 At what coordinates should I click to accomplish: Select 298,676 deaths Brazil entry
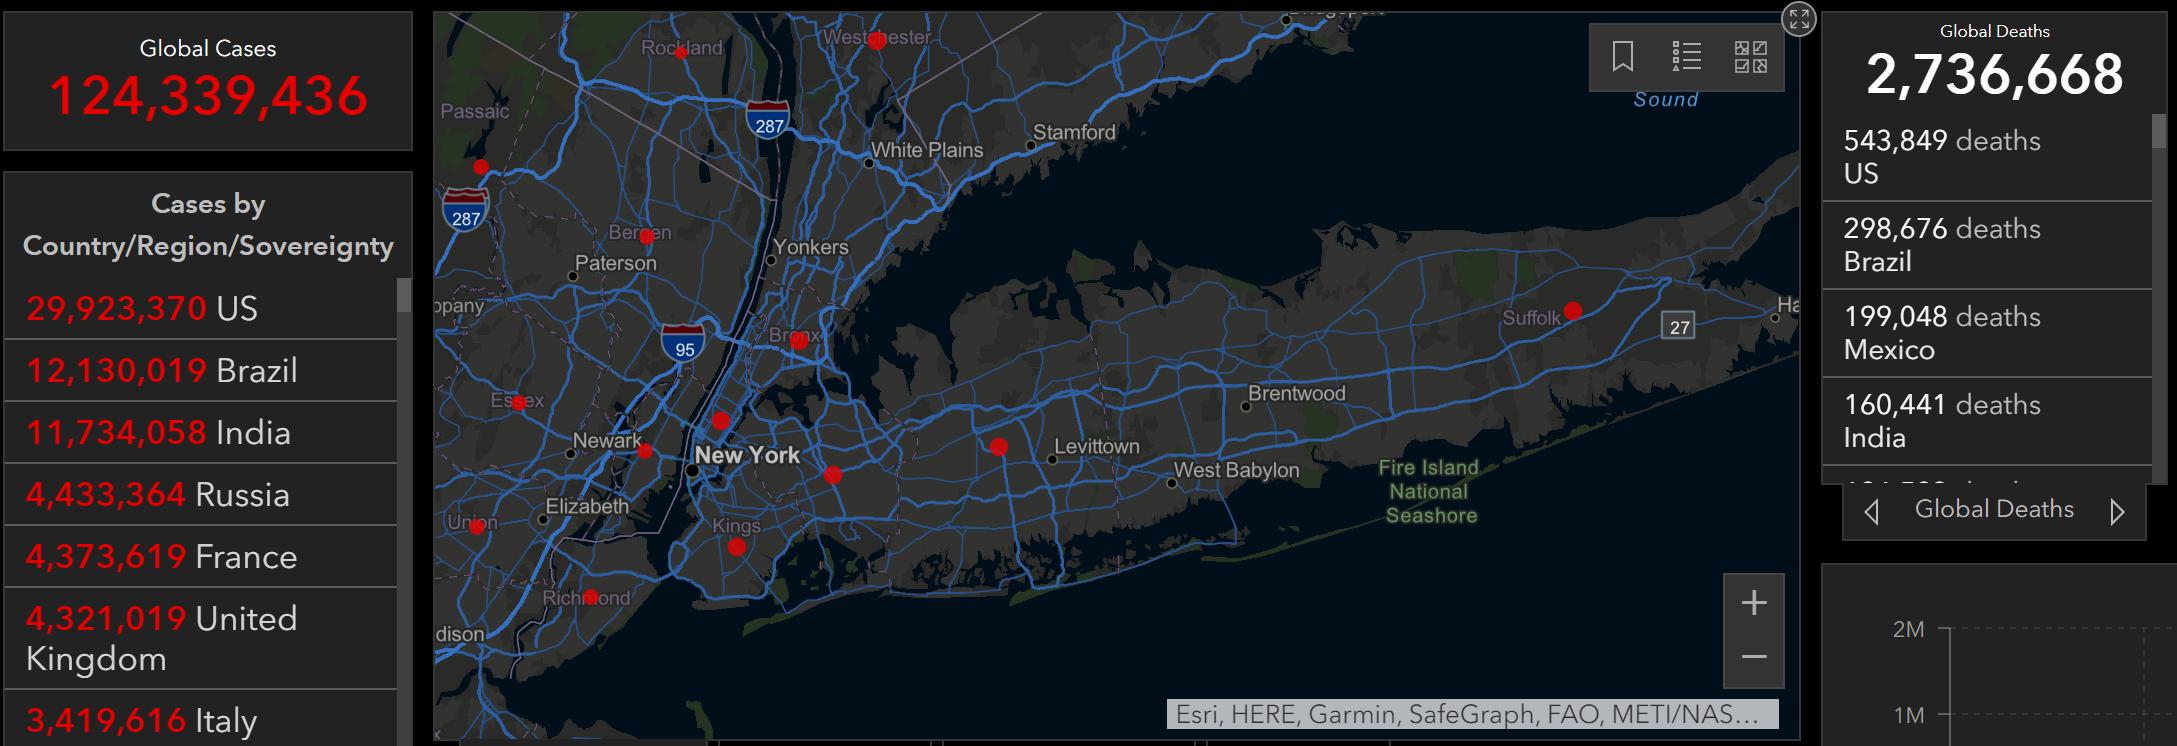pos(1987,245)
